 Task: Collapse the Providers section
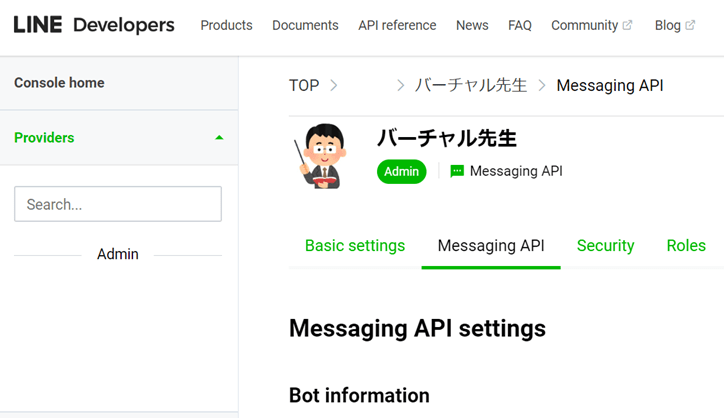coord(119,138)
